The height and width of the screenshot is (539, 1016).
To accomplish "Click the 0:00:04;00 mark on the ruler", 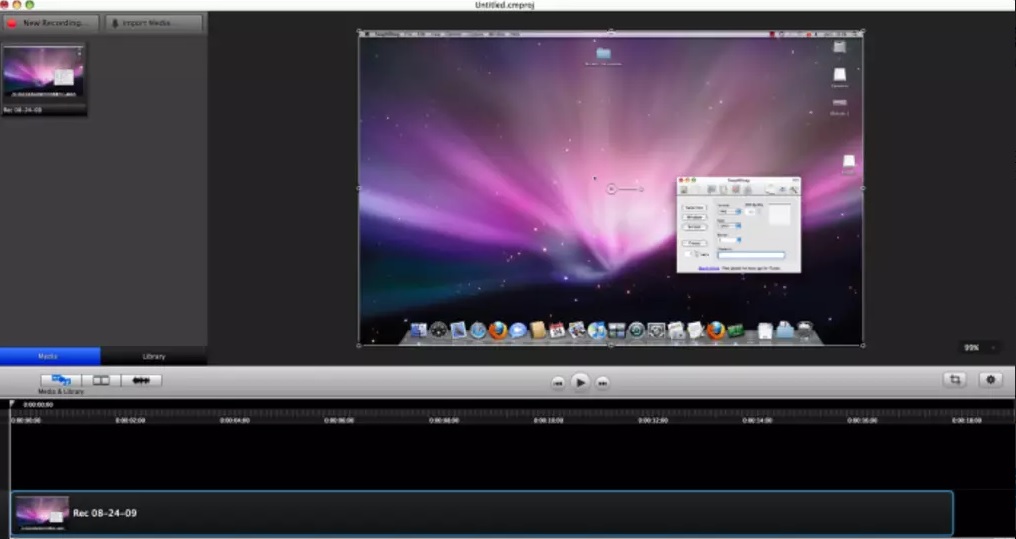I will (235, 420).
